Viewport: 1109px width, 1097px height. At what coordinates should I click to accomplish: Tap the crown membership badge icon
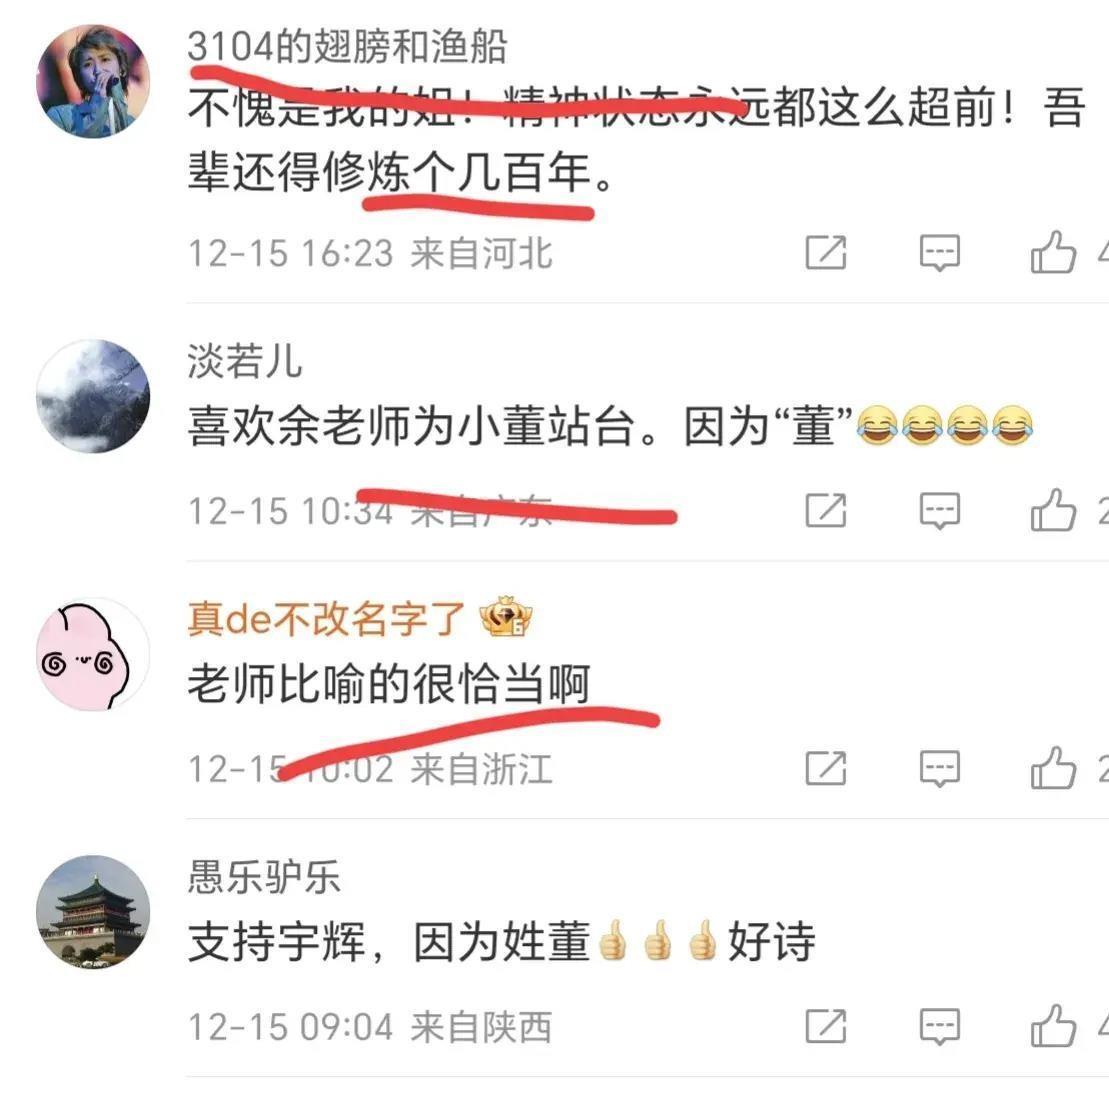pos(506,617)
